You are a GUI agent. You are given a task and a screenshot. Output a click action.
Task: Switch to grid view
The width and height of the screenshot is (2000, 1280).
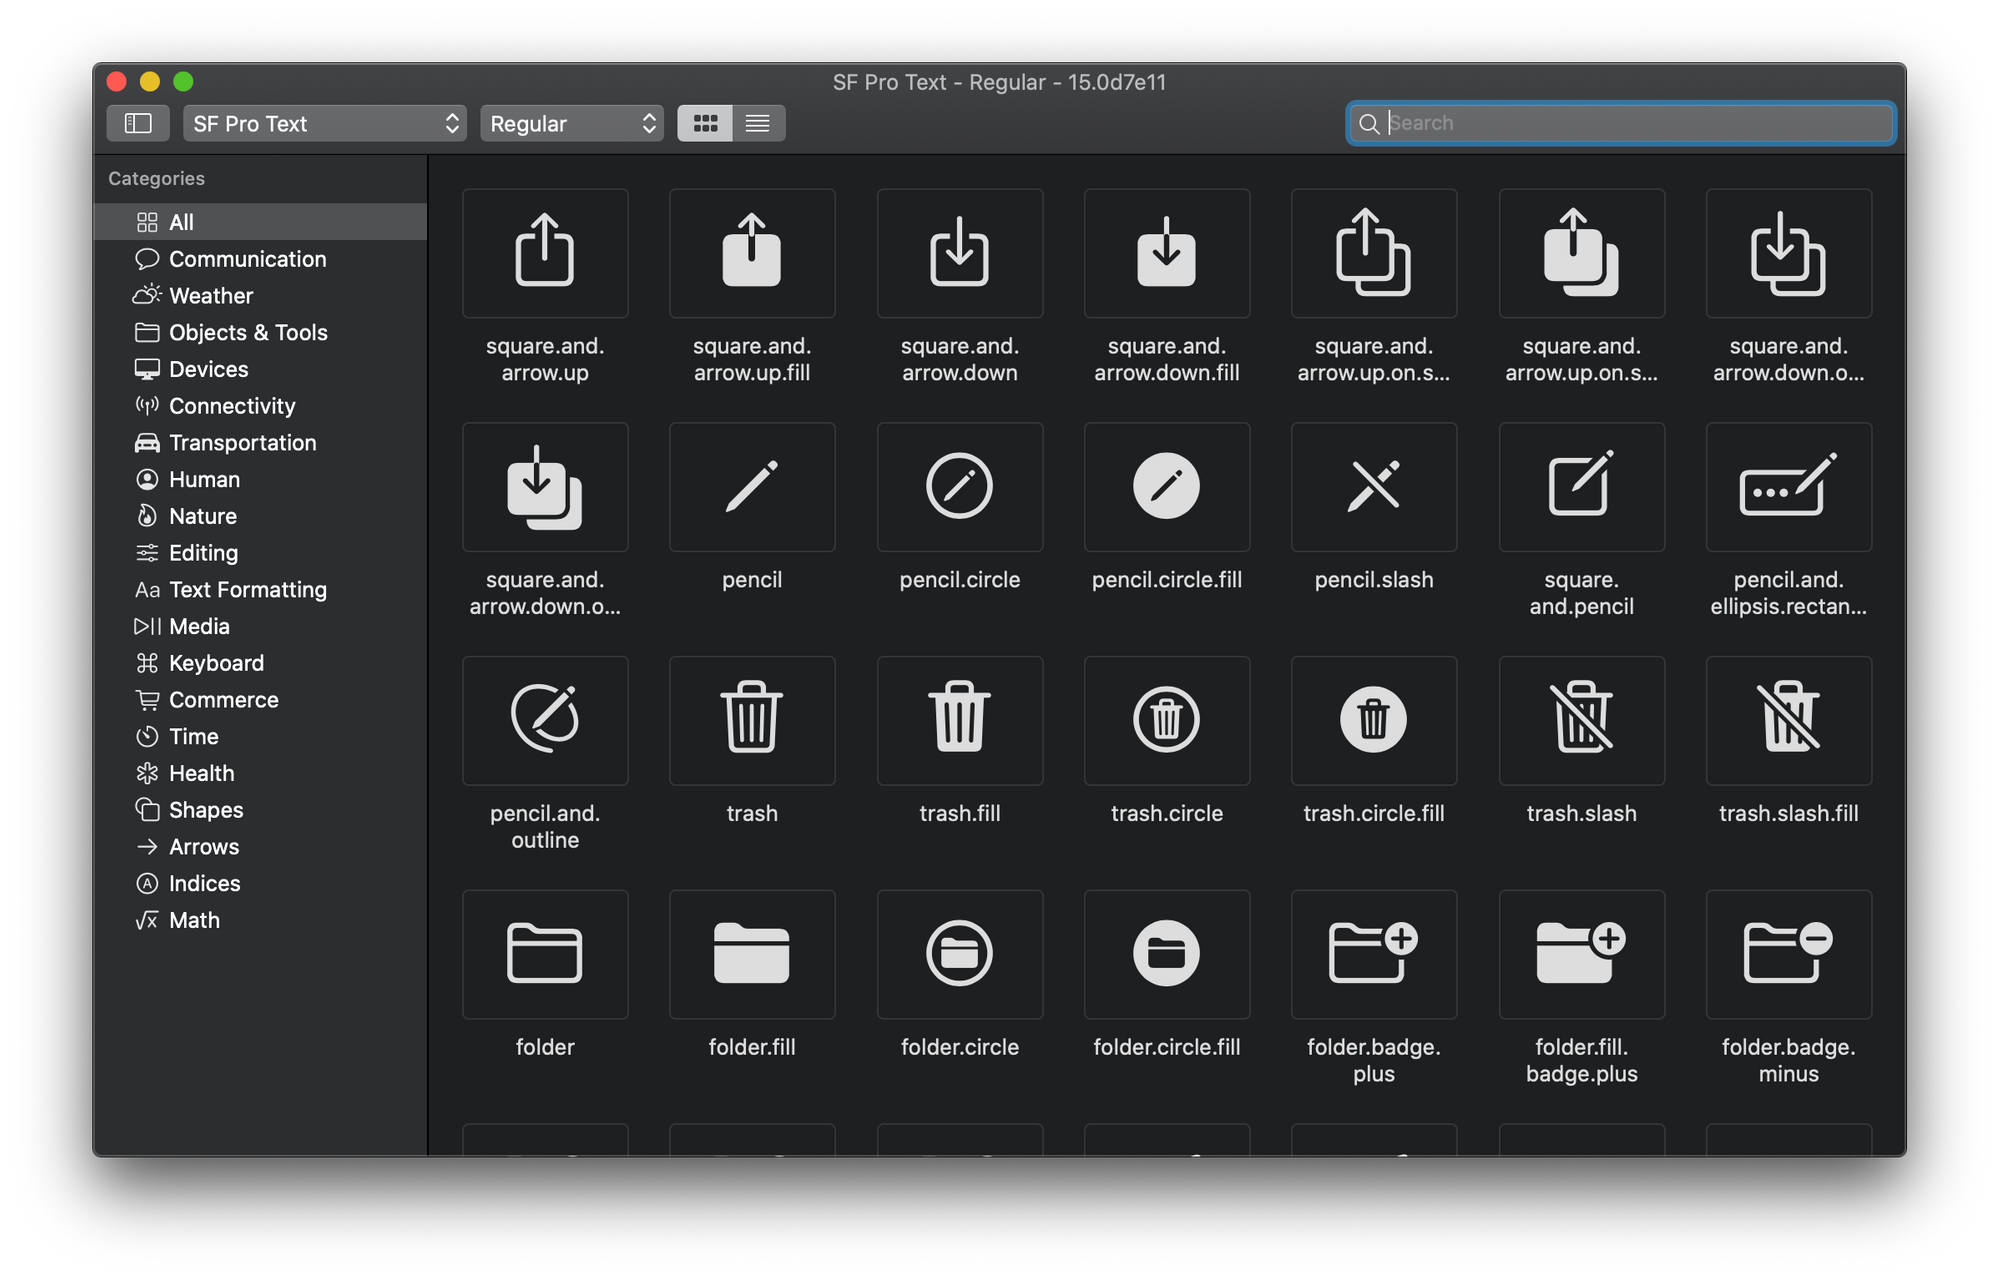click(705, 123)
